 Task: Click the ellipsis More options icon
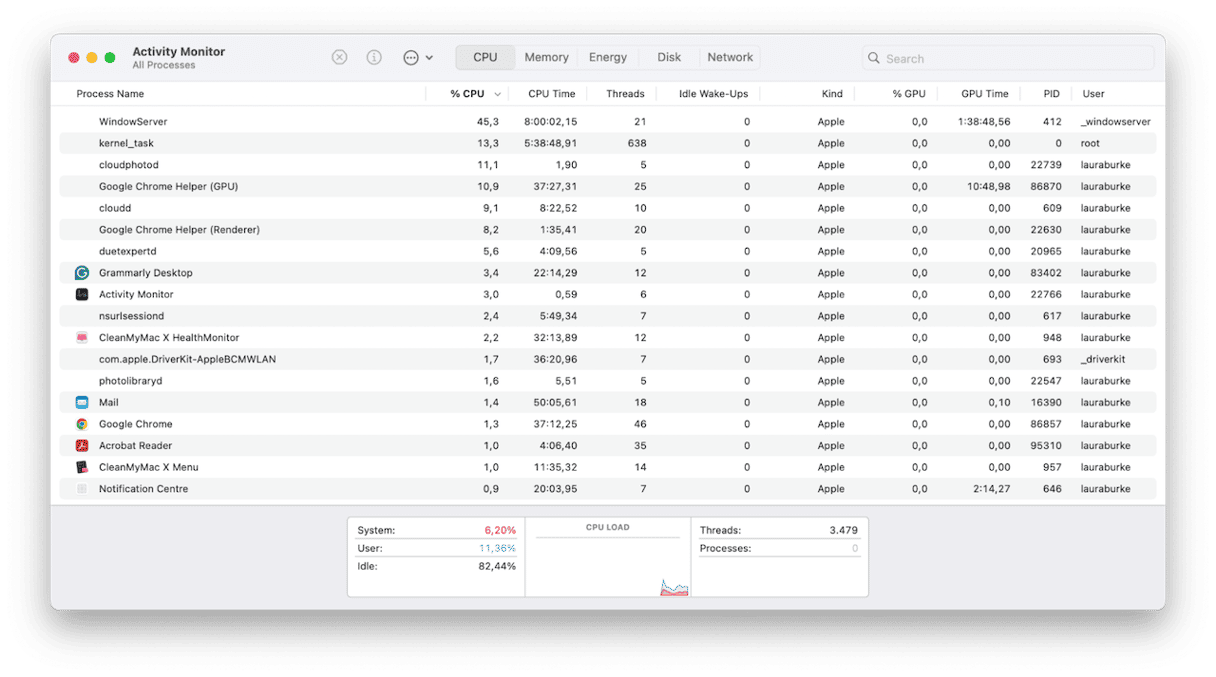(412, 57)
